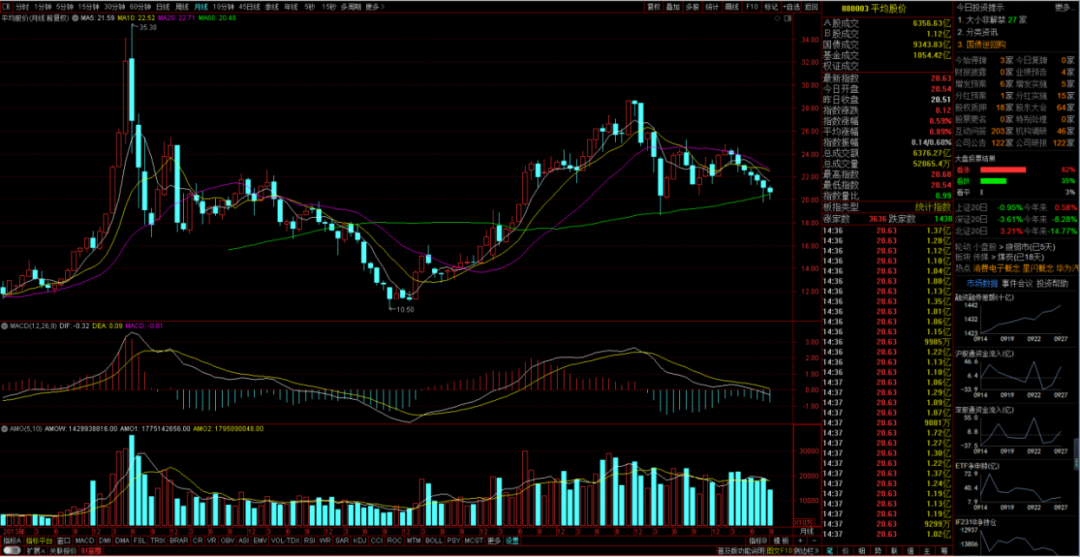
Task: Open the 关联报价 tab
Action: coord(63,551)
